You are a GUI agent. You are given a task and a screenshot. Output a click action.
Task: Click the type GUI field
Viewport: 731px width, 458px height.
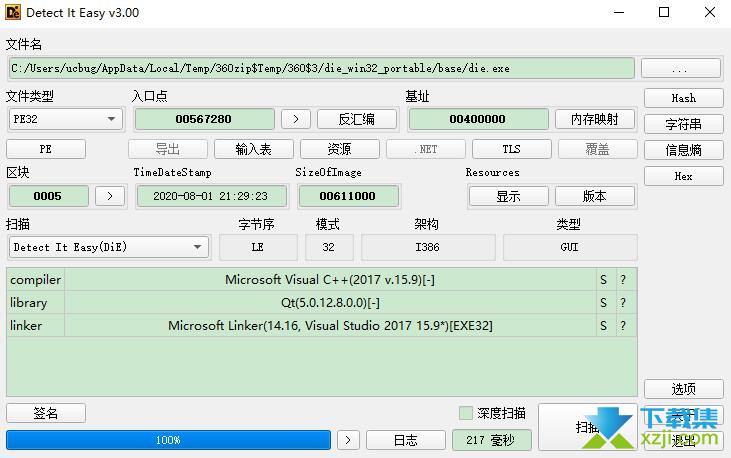(x=570, y=247)
